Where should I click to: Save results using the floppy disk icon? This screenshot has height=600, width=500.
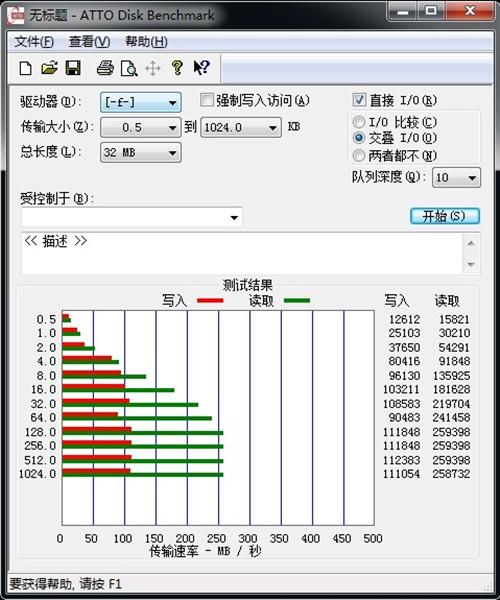(x=73, y=68)
